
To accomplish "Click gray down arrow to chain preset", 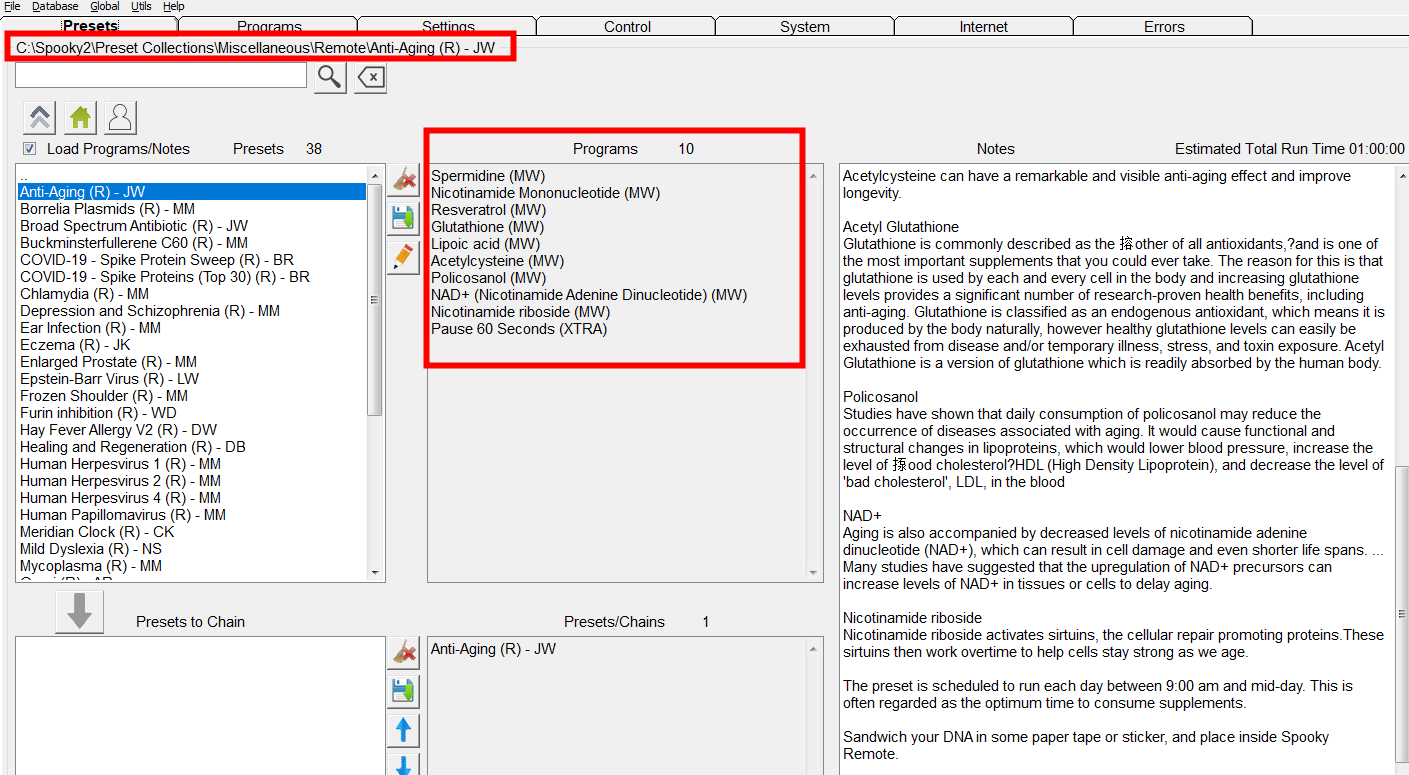I will [x=79, y=611].
